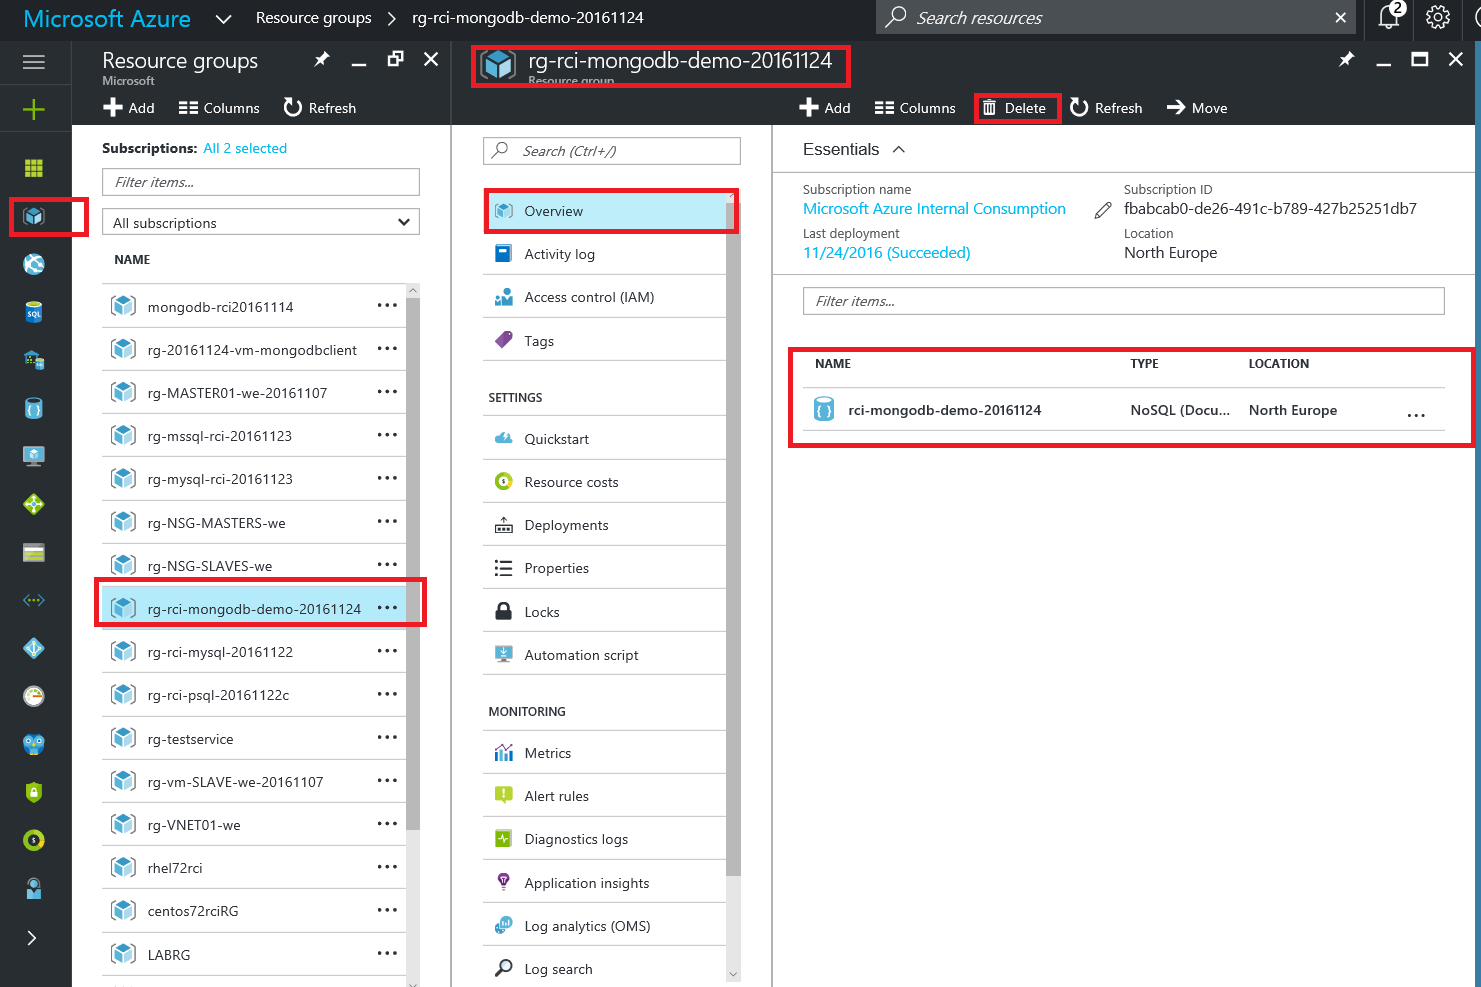
Task: Open the 11/24/2016 (Succeeded) deployment link
Action: point(887,253)
